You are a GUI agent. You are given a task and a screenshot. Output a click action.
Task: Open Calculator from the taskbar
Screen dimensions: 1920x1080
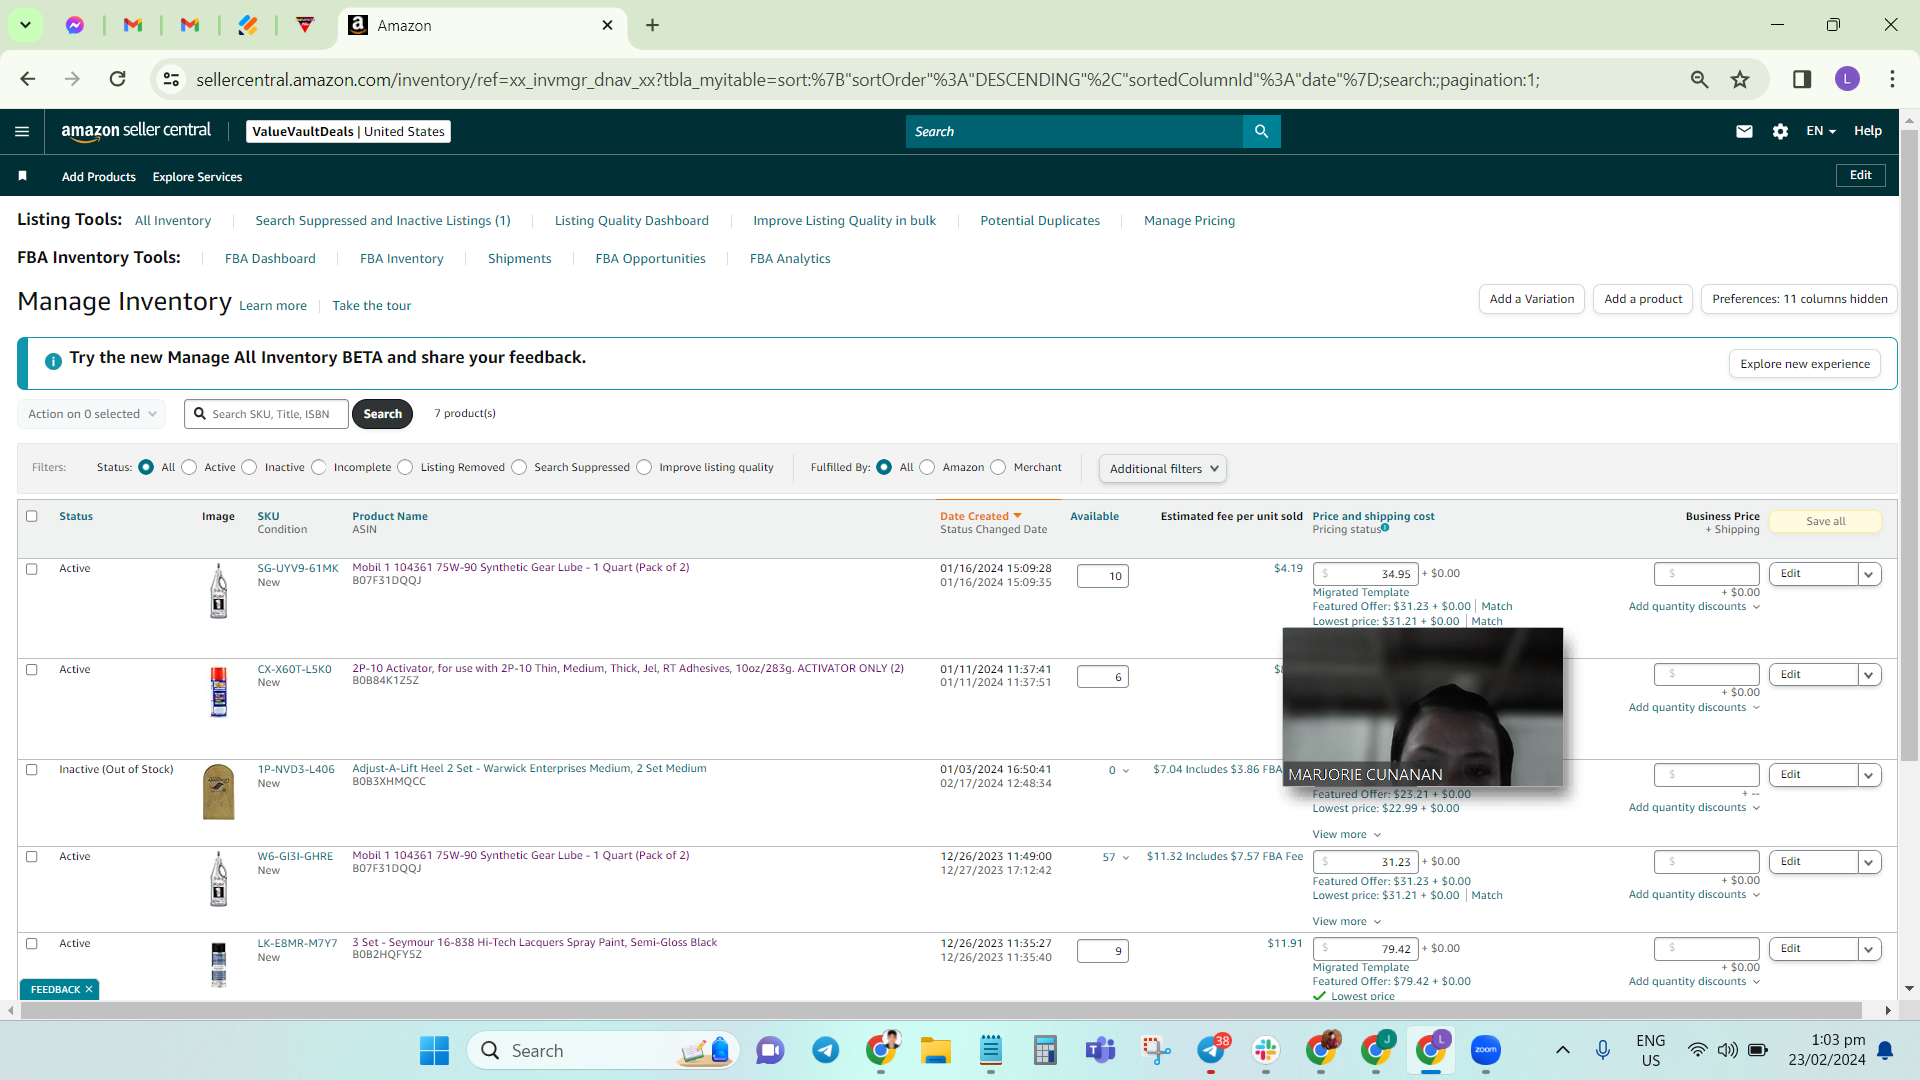pyautogui.click(x=1046, y=1050)
